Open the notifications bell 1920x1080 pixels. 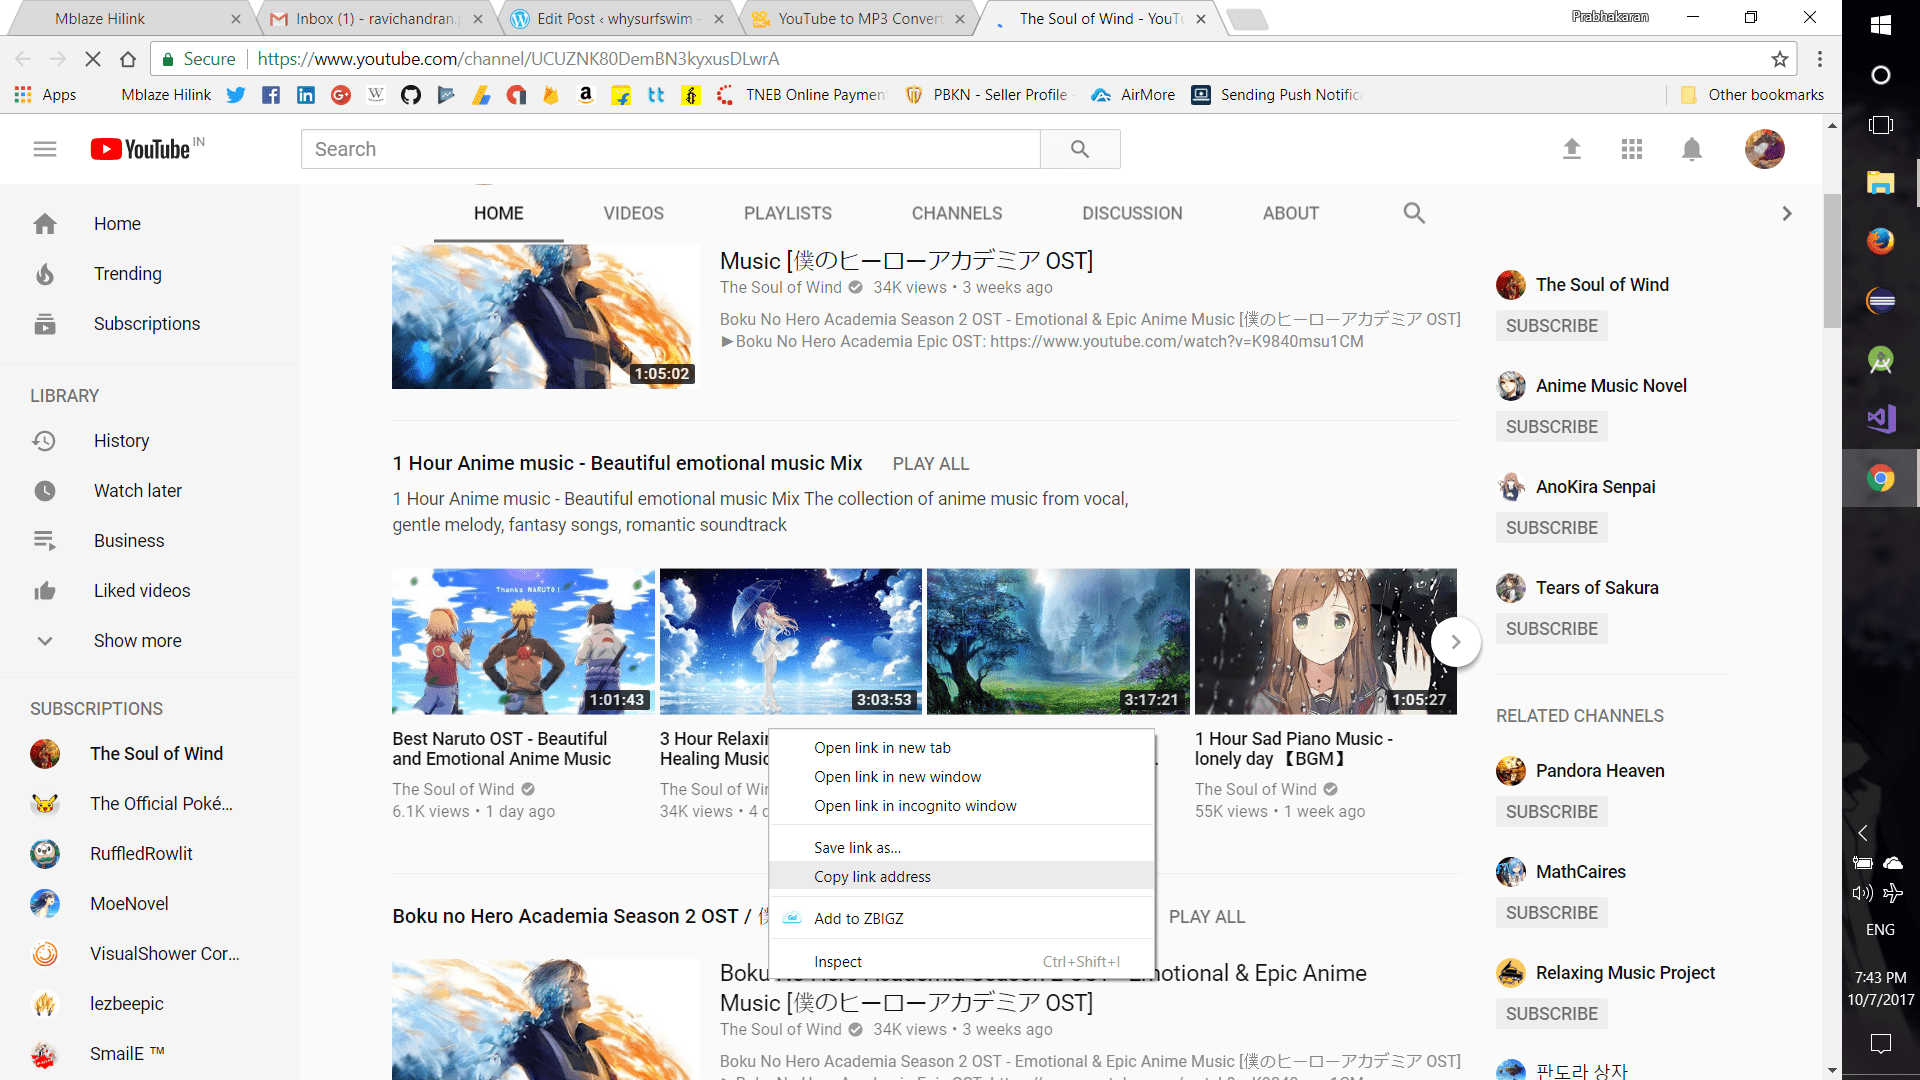1691,148
